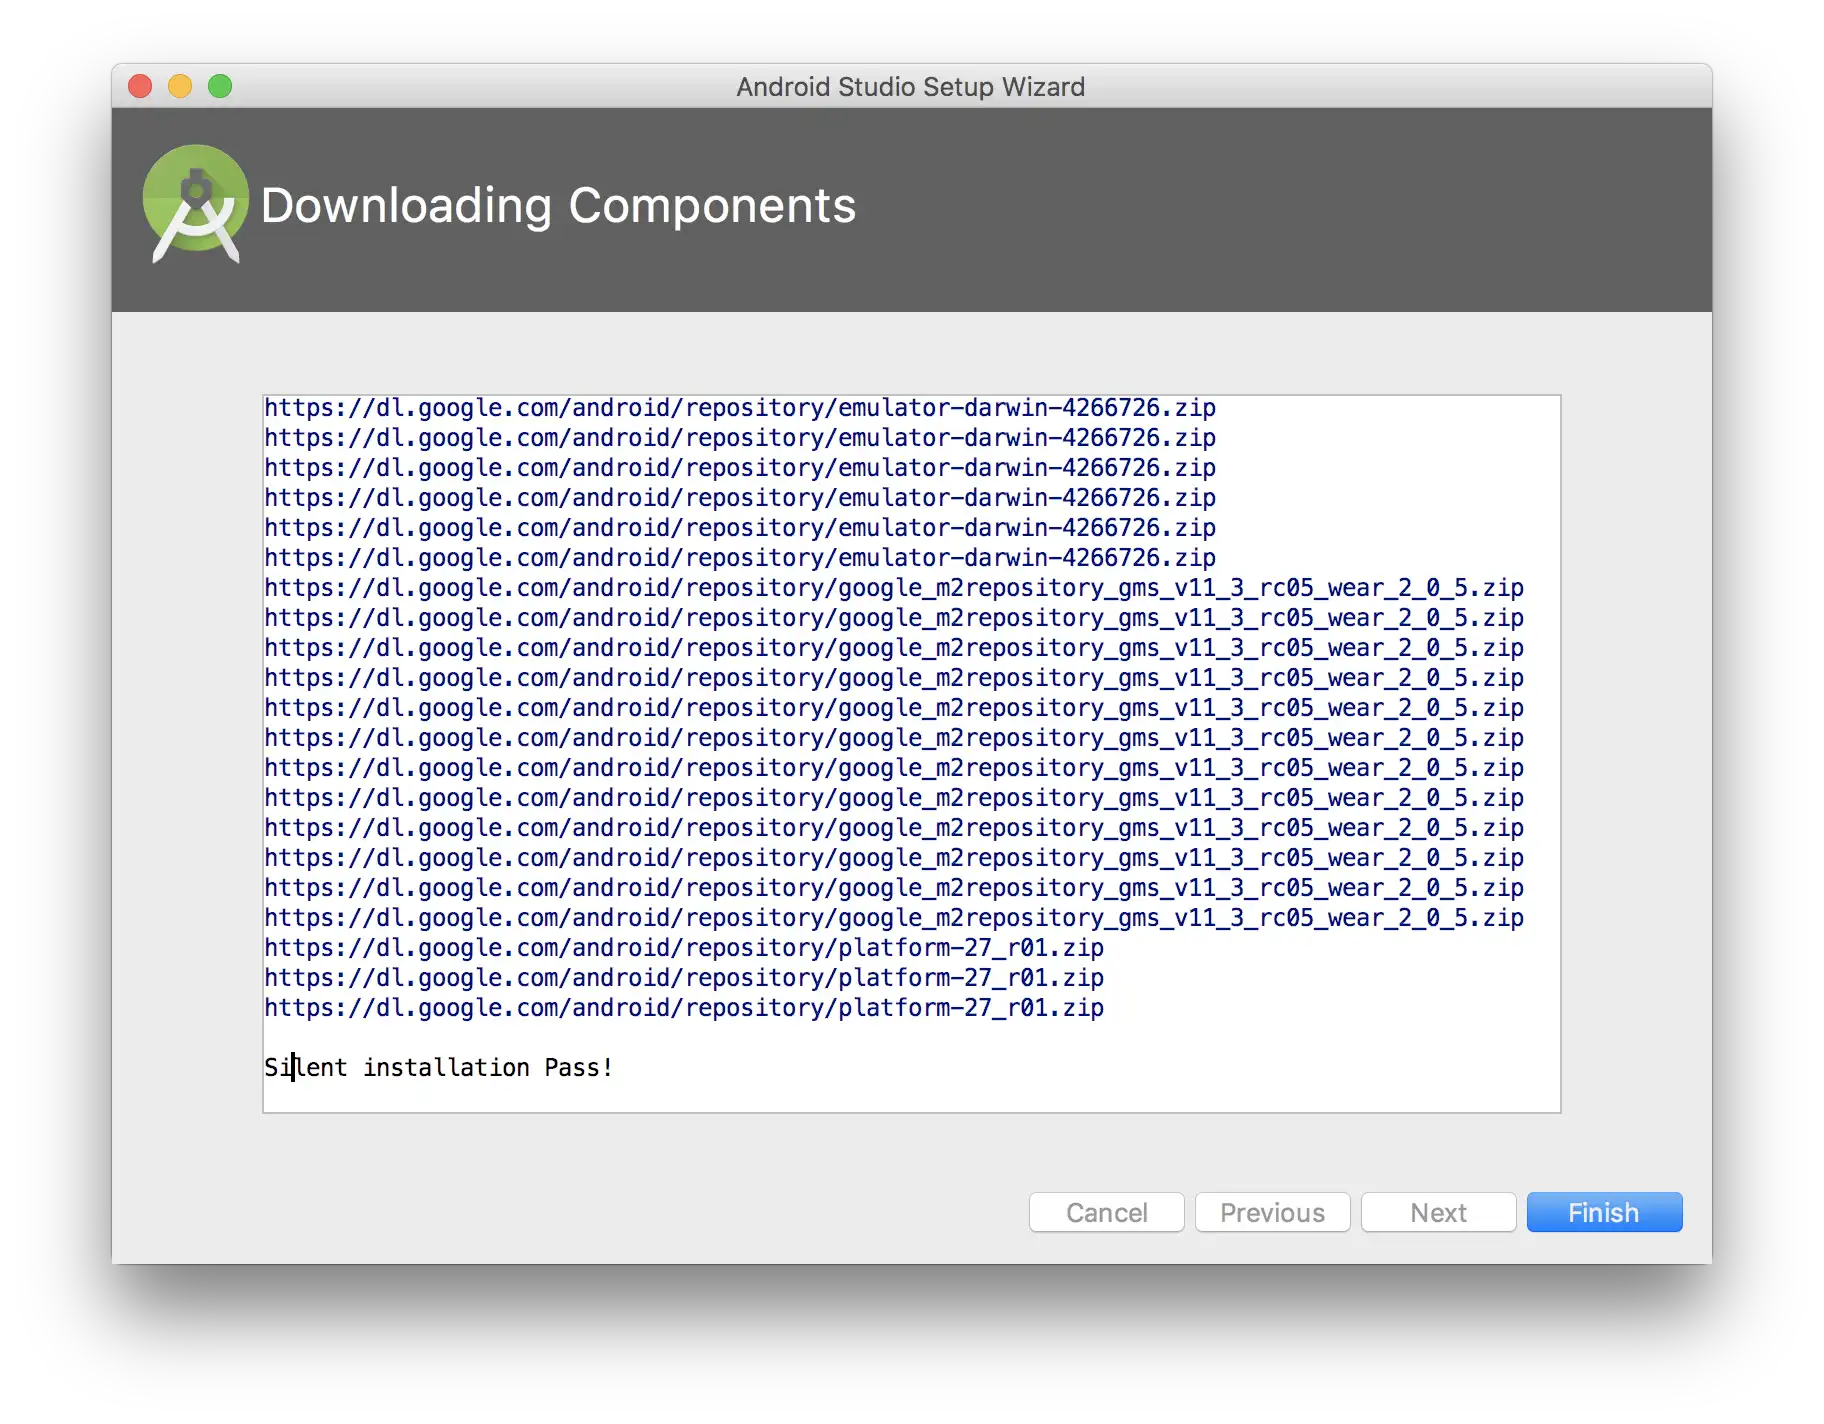Click the "Silent installation Pass!" message
This screenshot has width=1824, height=1424.
click(x=438, y=1067)
